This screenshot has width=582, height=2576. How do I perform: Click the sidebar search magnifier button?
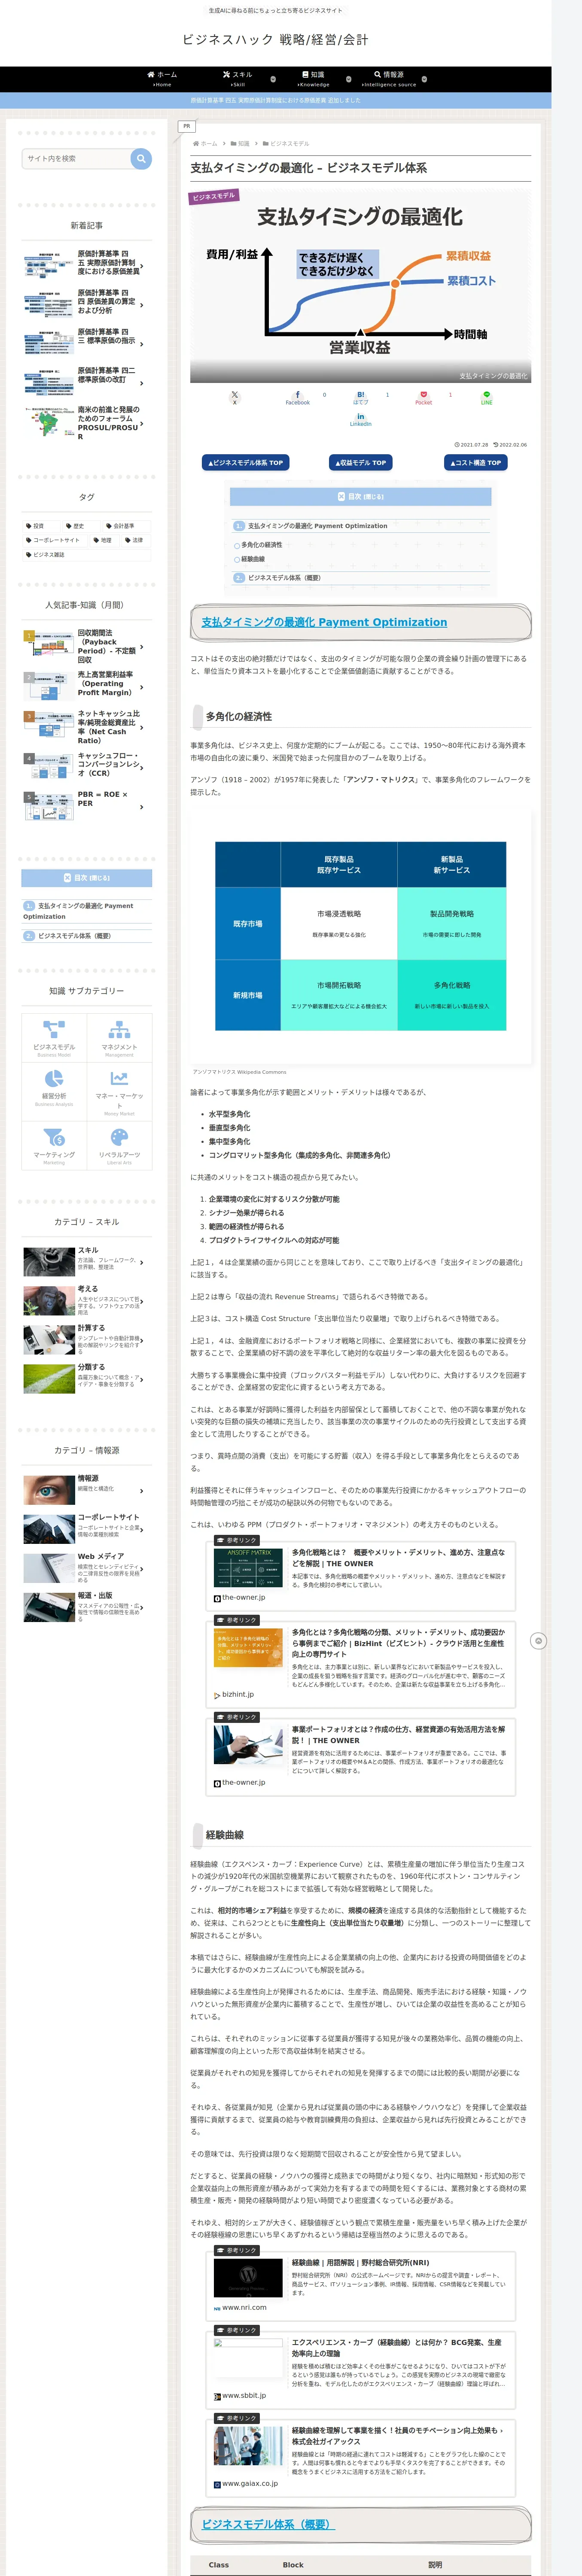141,158
